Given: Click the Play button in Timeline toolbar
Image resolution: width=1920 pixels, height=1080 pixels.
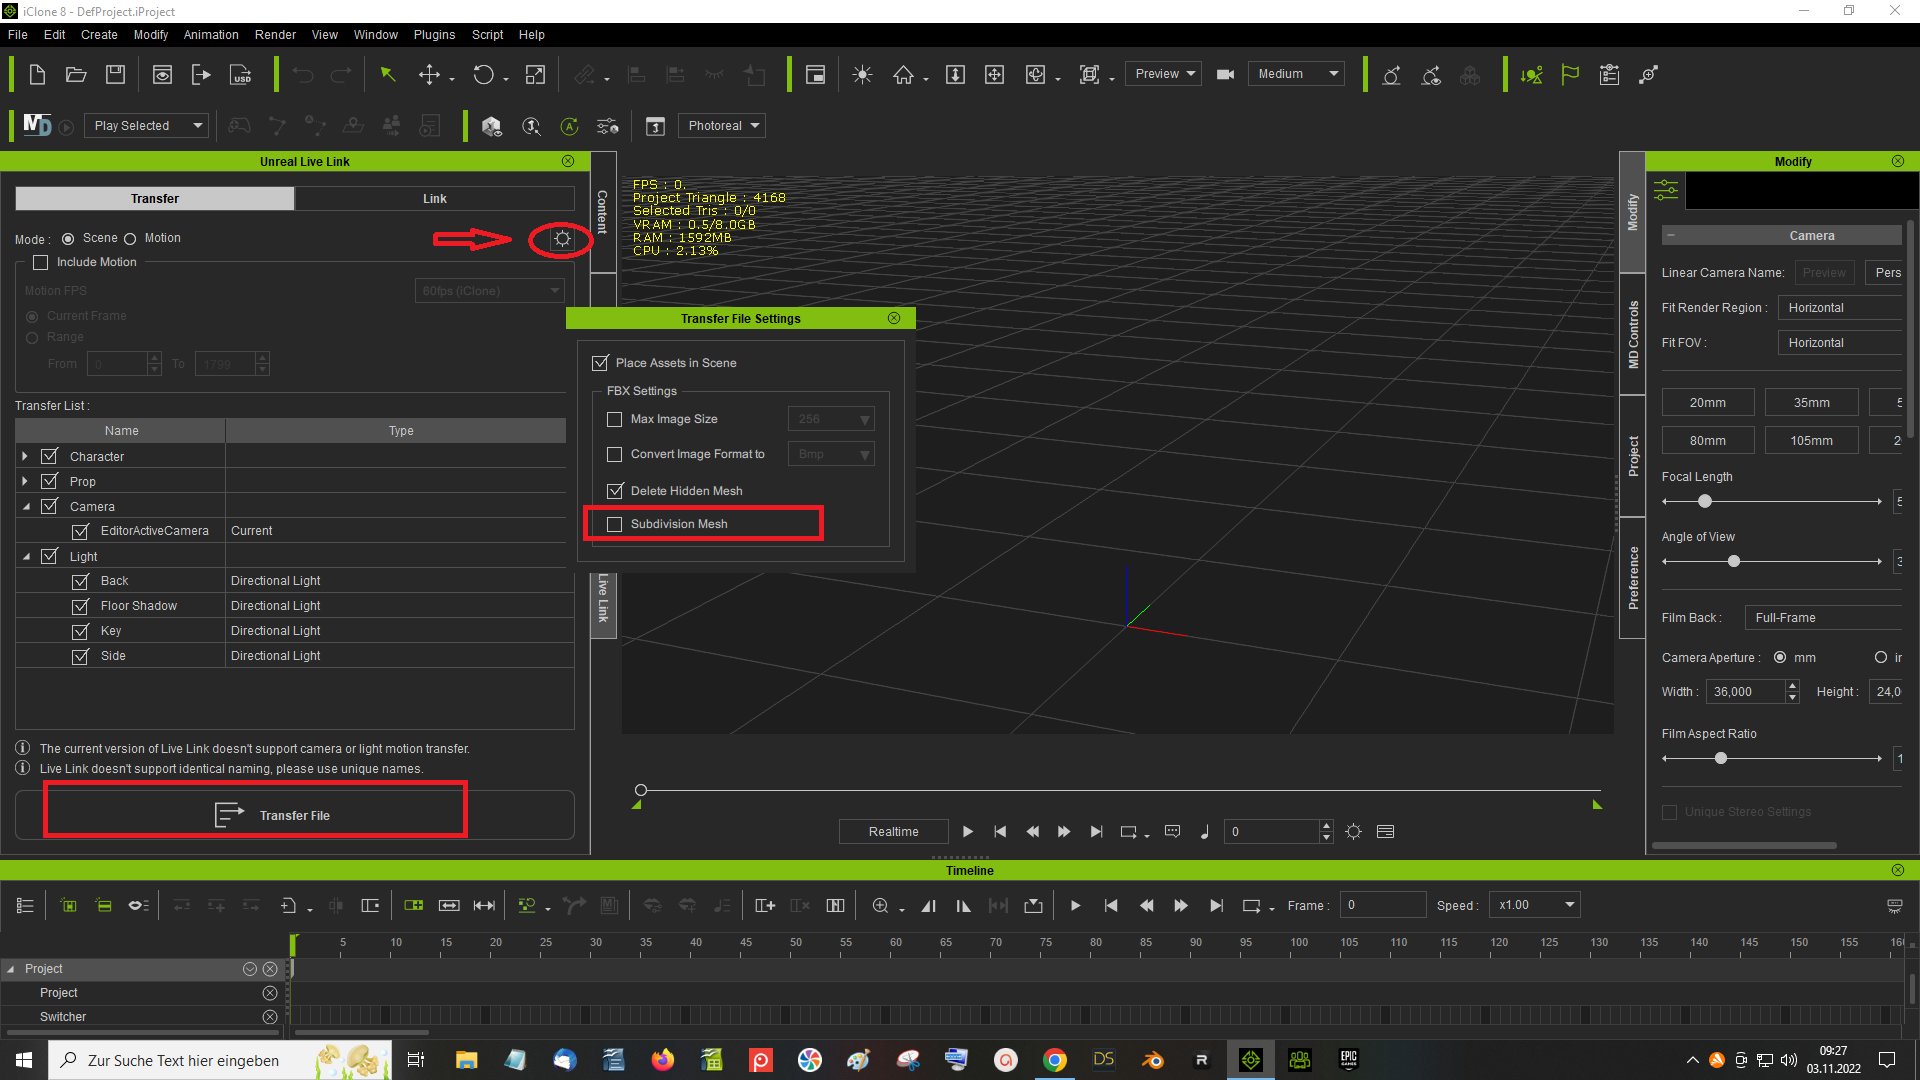Looking at the screenshot, I should [x=1075, y=906].
